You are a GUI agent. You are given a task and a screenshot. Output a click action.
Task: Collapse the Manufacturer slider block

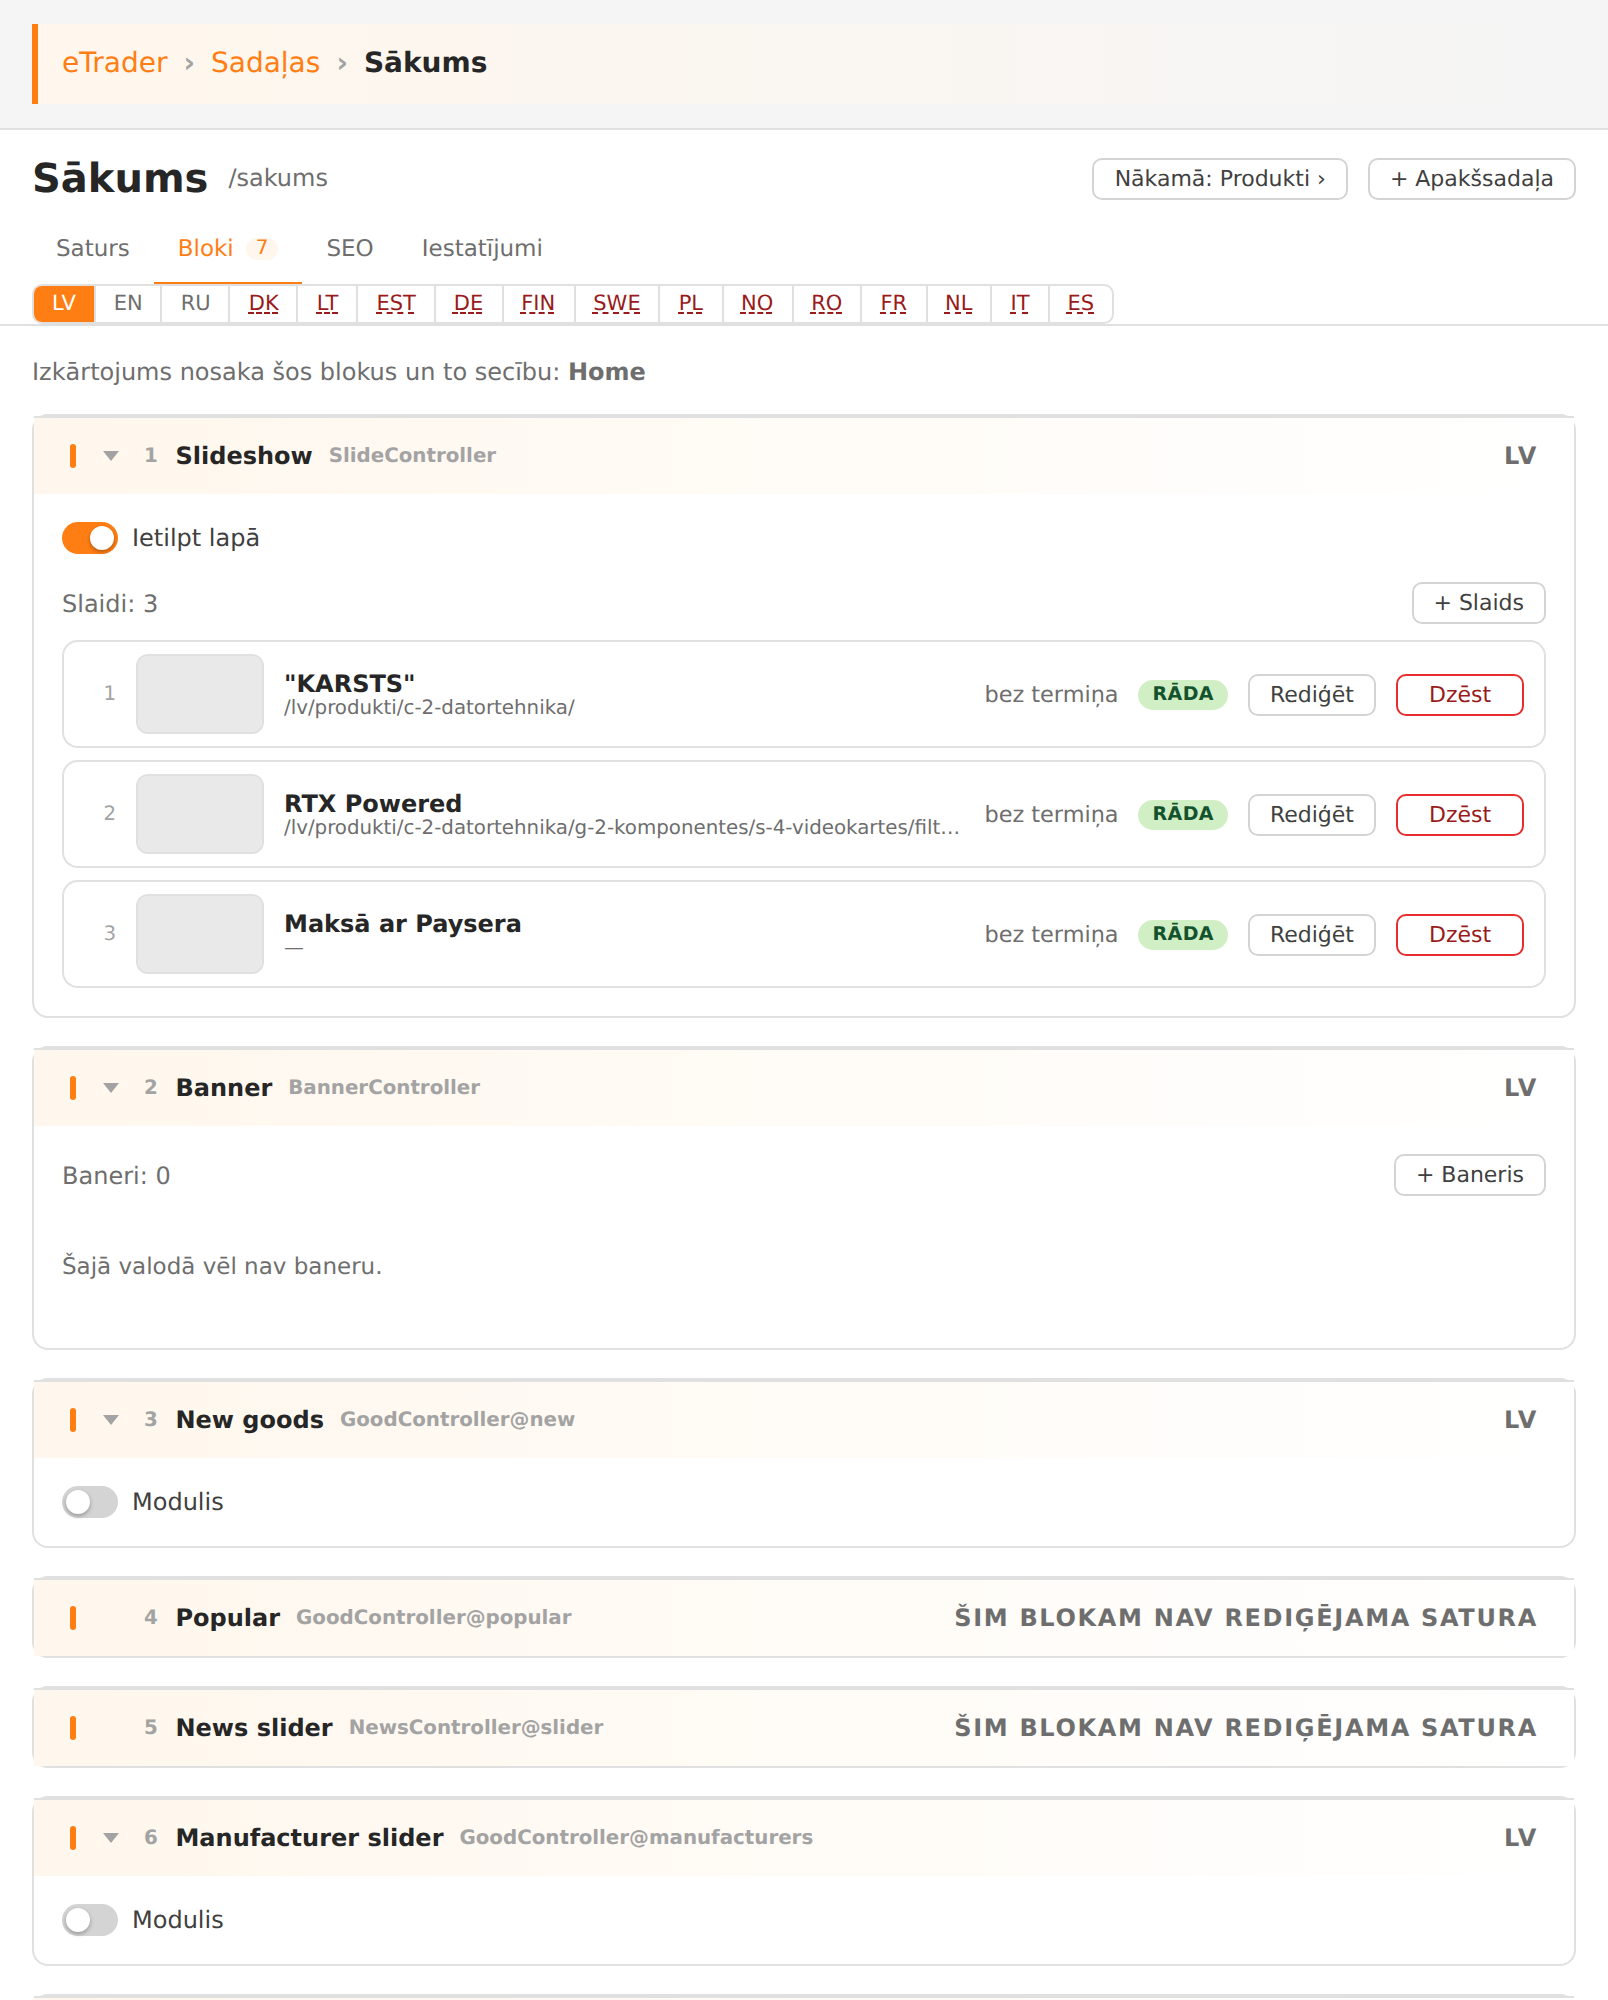[x=111, y=1838]
